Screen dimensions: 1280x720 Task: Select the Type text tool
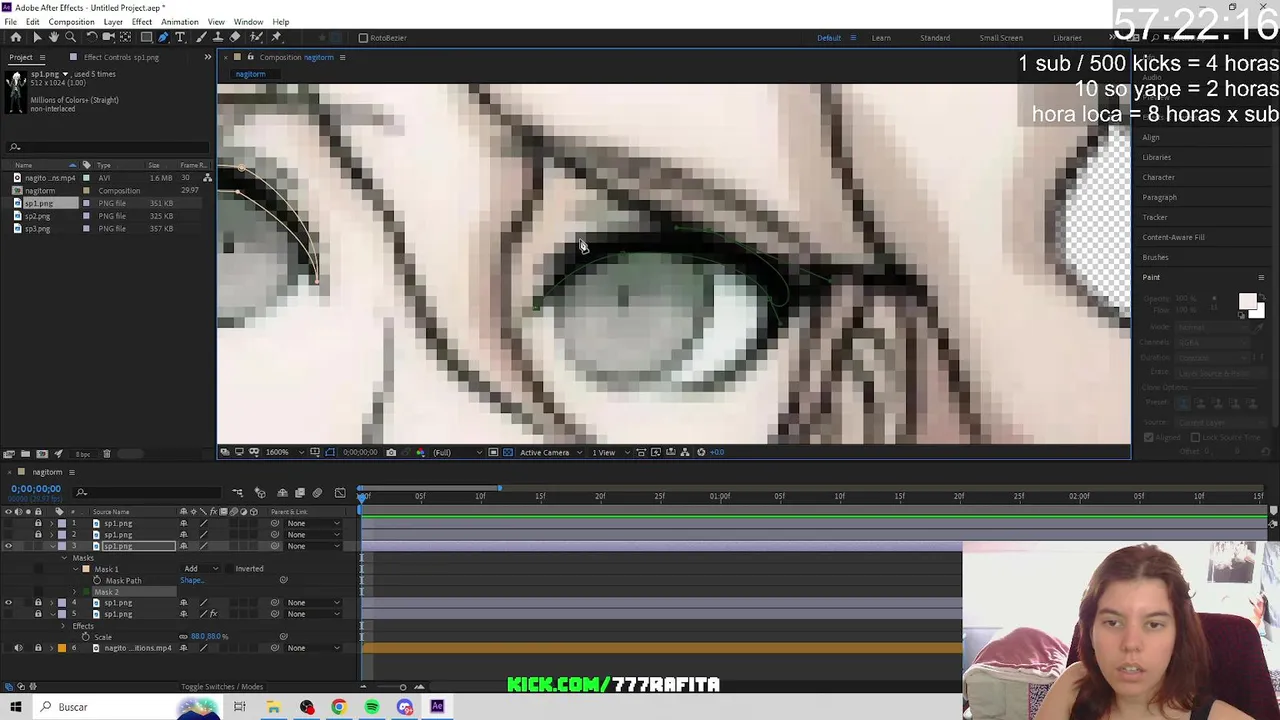[180, 37]
